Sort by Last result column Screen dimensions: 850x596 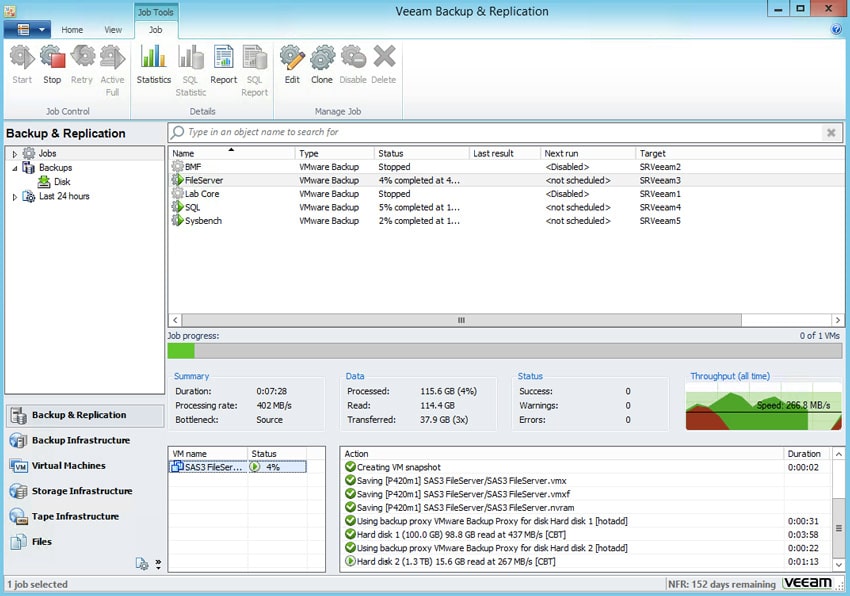tap(505, 153)
